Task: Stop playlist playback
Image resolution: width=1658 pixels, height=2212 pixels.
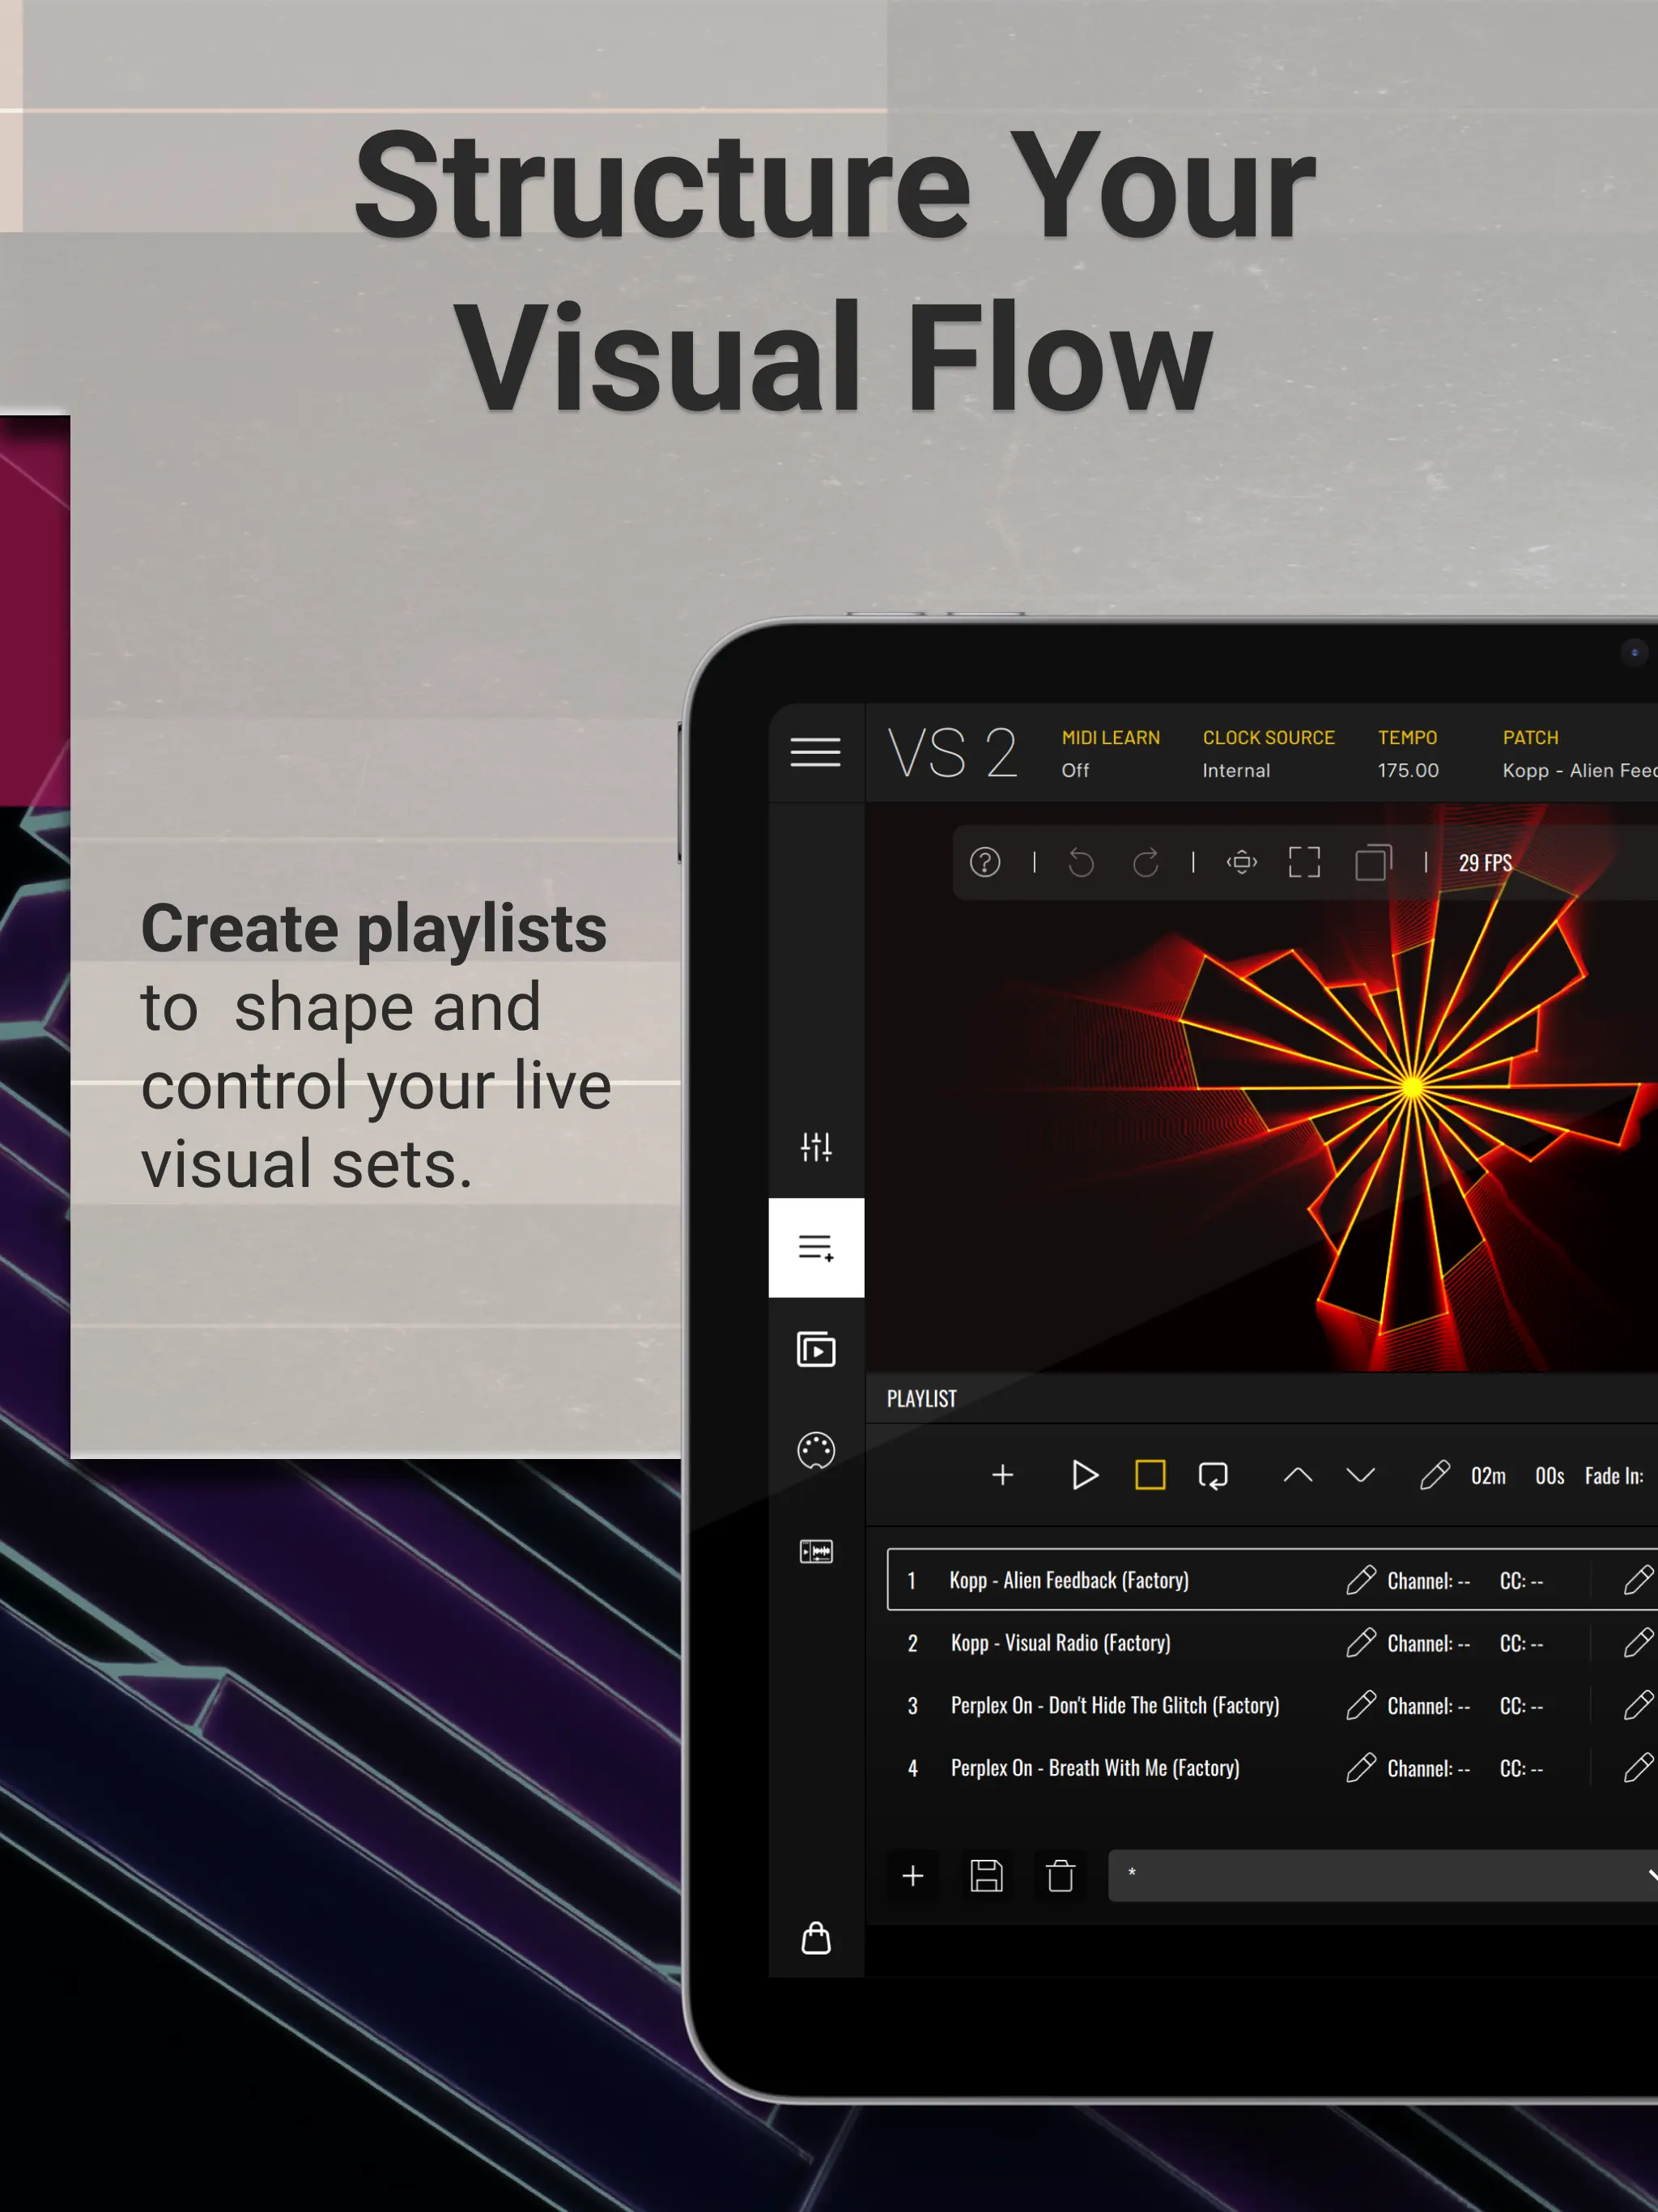Action: [1150, 1475]
